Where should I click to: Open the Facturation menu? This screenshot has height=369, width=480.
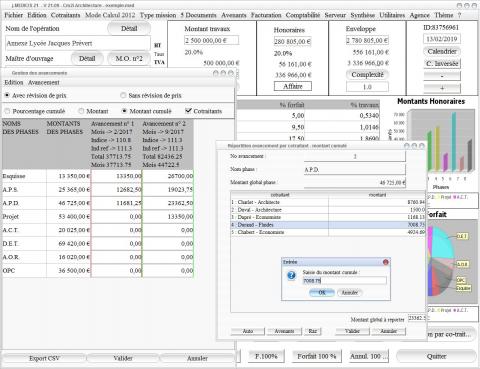pos(266,15)
